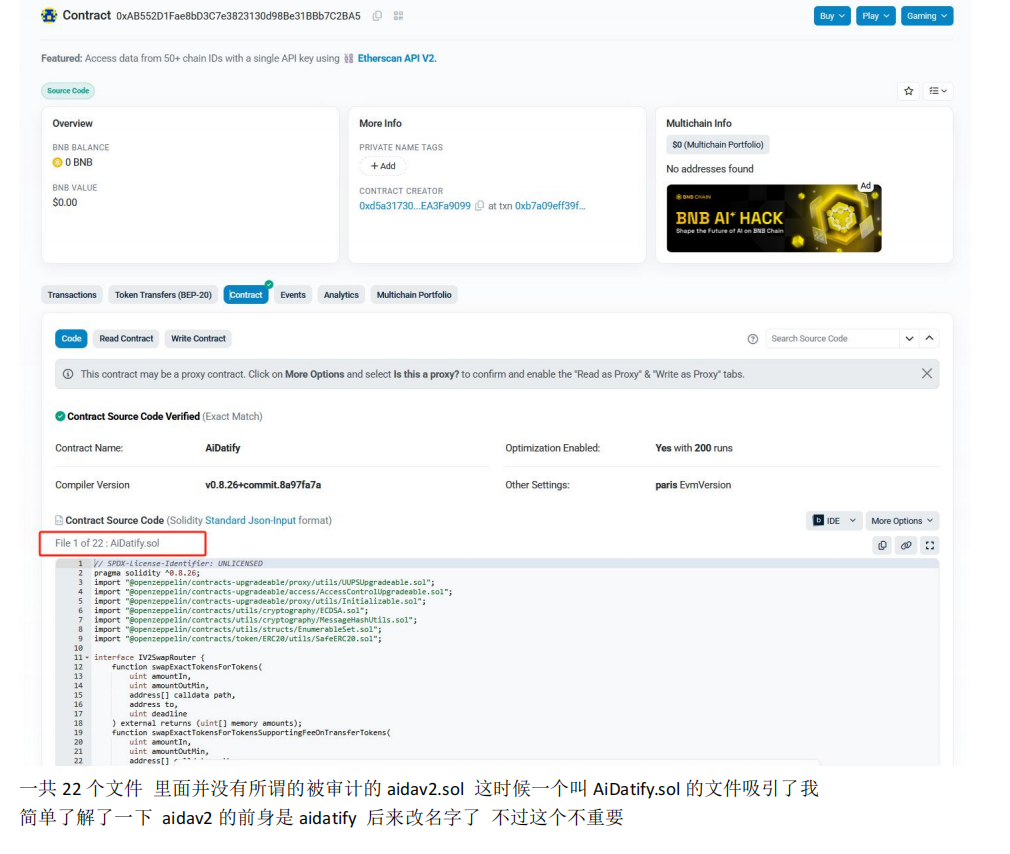The width and height of the screenshot is (1010, 854).
Task: Open the Read Contract tab
Action: (x=126, y=339)
